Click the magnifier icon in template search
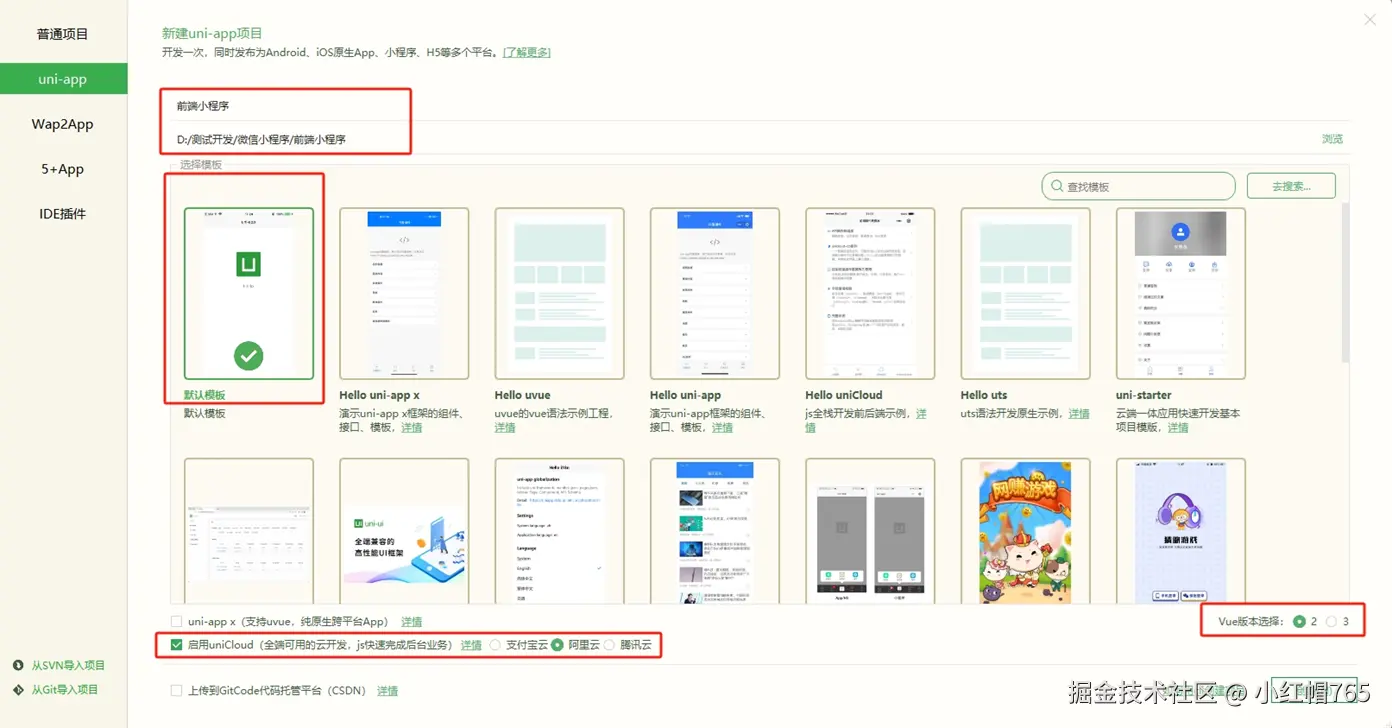The image size is (1392, 728). click(x=1056, y=186)
